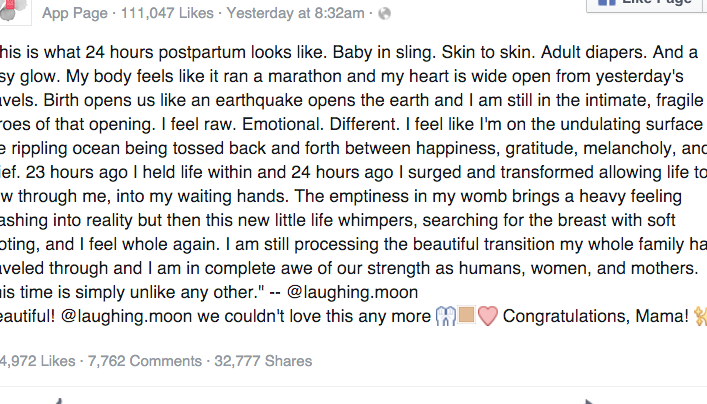The width and height of the screenshot is (707, 404).
Task: Click the Congratulations, Mama! text
Action: click(x=595, y=317)
